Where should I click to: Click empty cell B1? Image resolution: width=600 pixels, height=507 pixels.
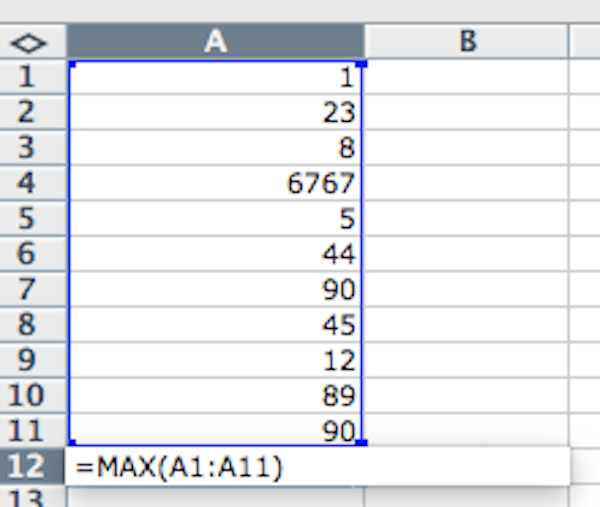click(x=467, y=77)
